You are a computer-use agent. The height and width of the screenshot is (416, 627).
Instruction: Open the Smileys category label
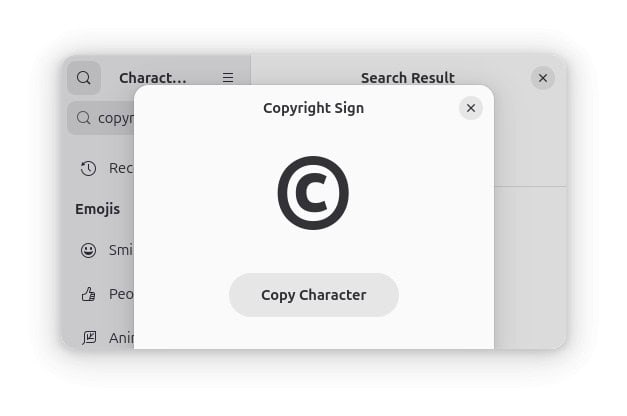[120, 250]
